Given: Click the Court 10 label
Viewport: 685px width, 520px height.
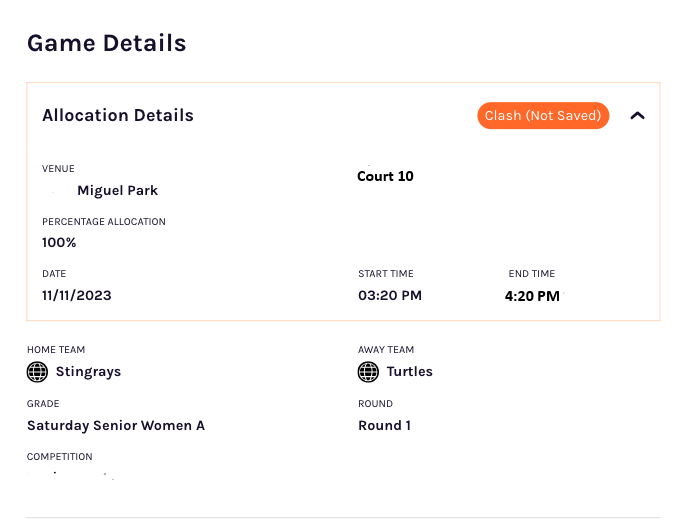Looking at the screenshot, I should (x=385, y=176).
